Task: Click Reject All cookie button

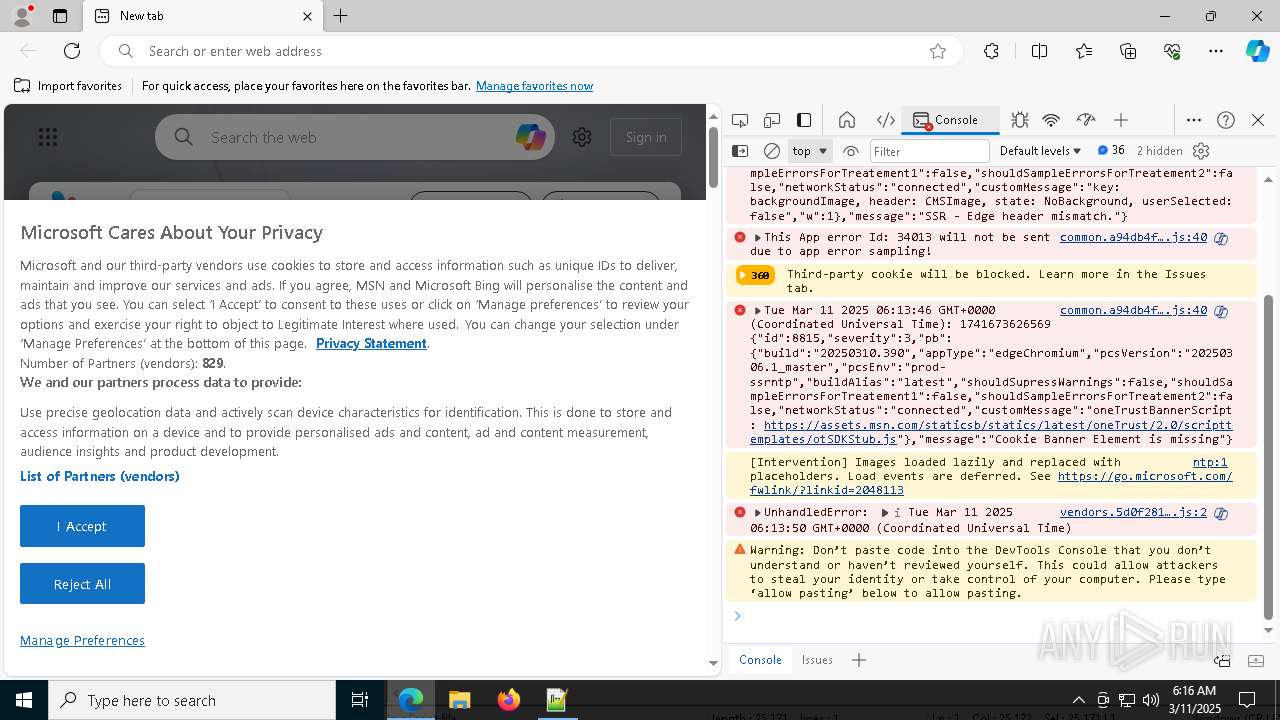Action: 82,584
